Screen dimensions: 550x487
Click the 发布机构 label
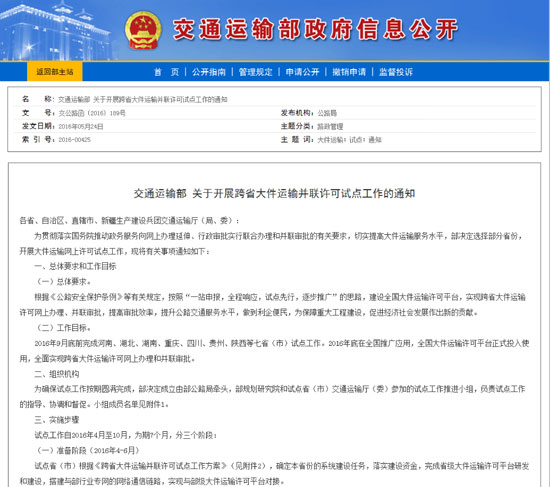(297, 113)
